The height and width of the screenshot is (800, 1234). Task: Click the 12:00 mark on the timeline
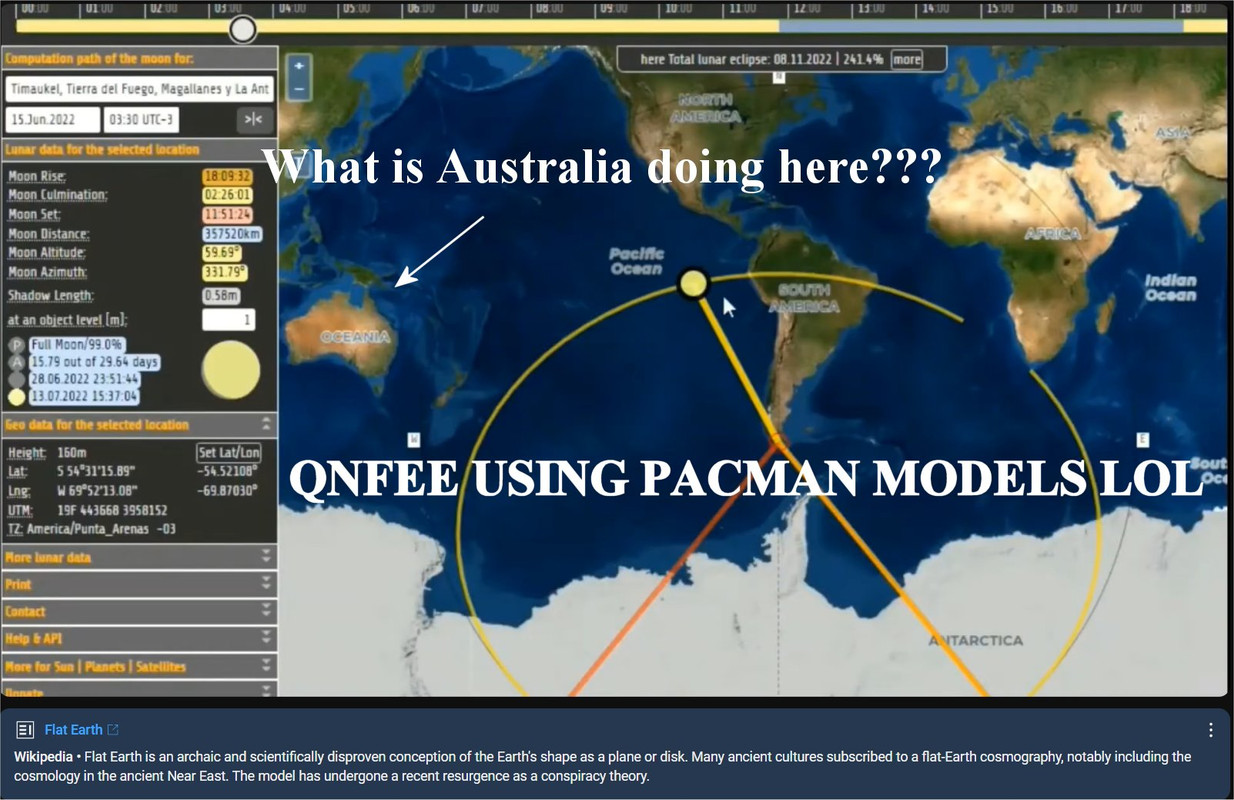point(806,8)
